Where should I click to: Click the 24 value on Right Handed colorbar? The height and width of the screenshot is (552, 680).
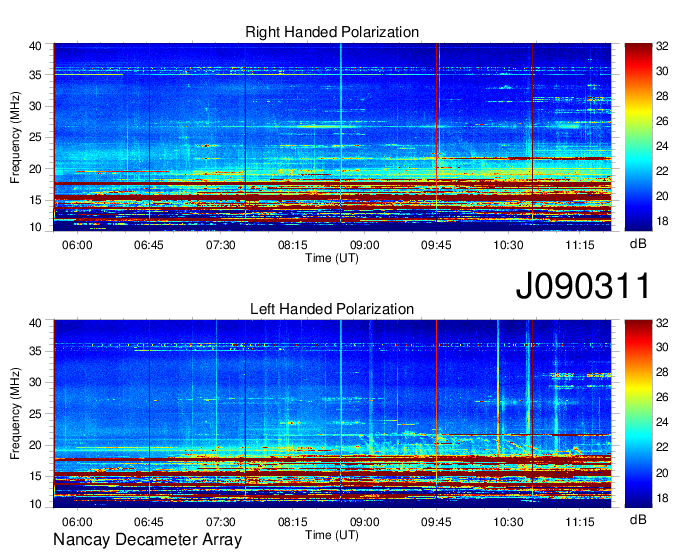point(662,146)
